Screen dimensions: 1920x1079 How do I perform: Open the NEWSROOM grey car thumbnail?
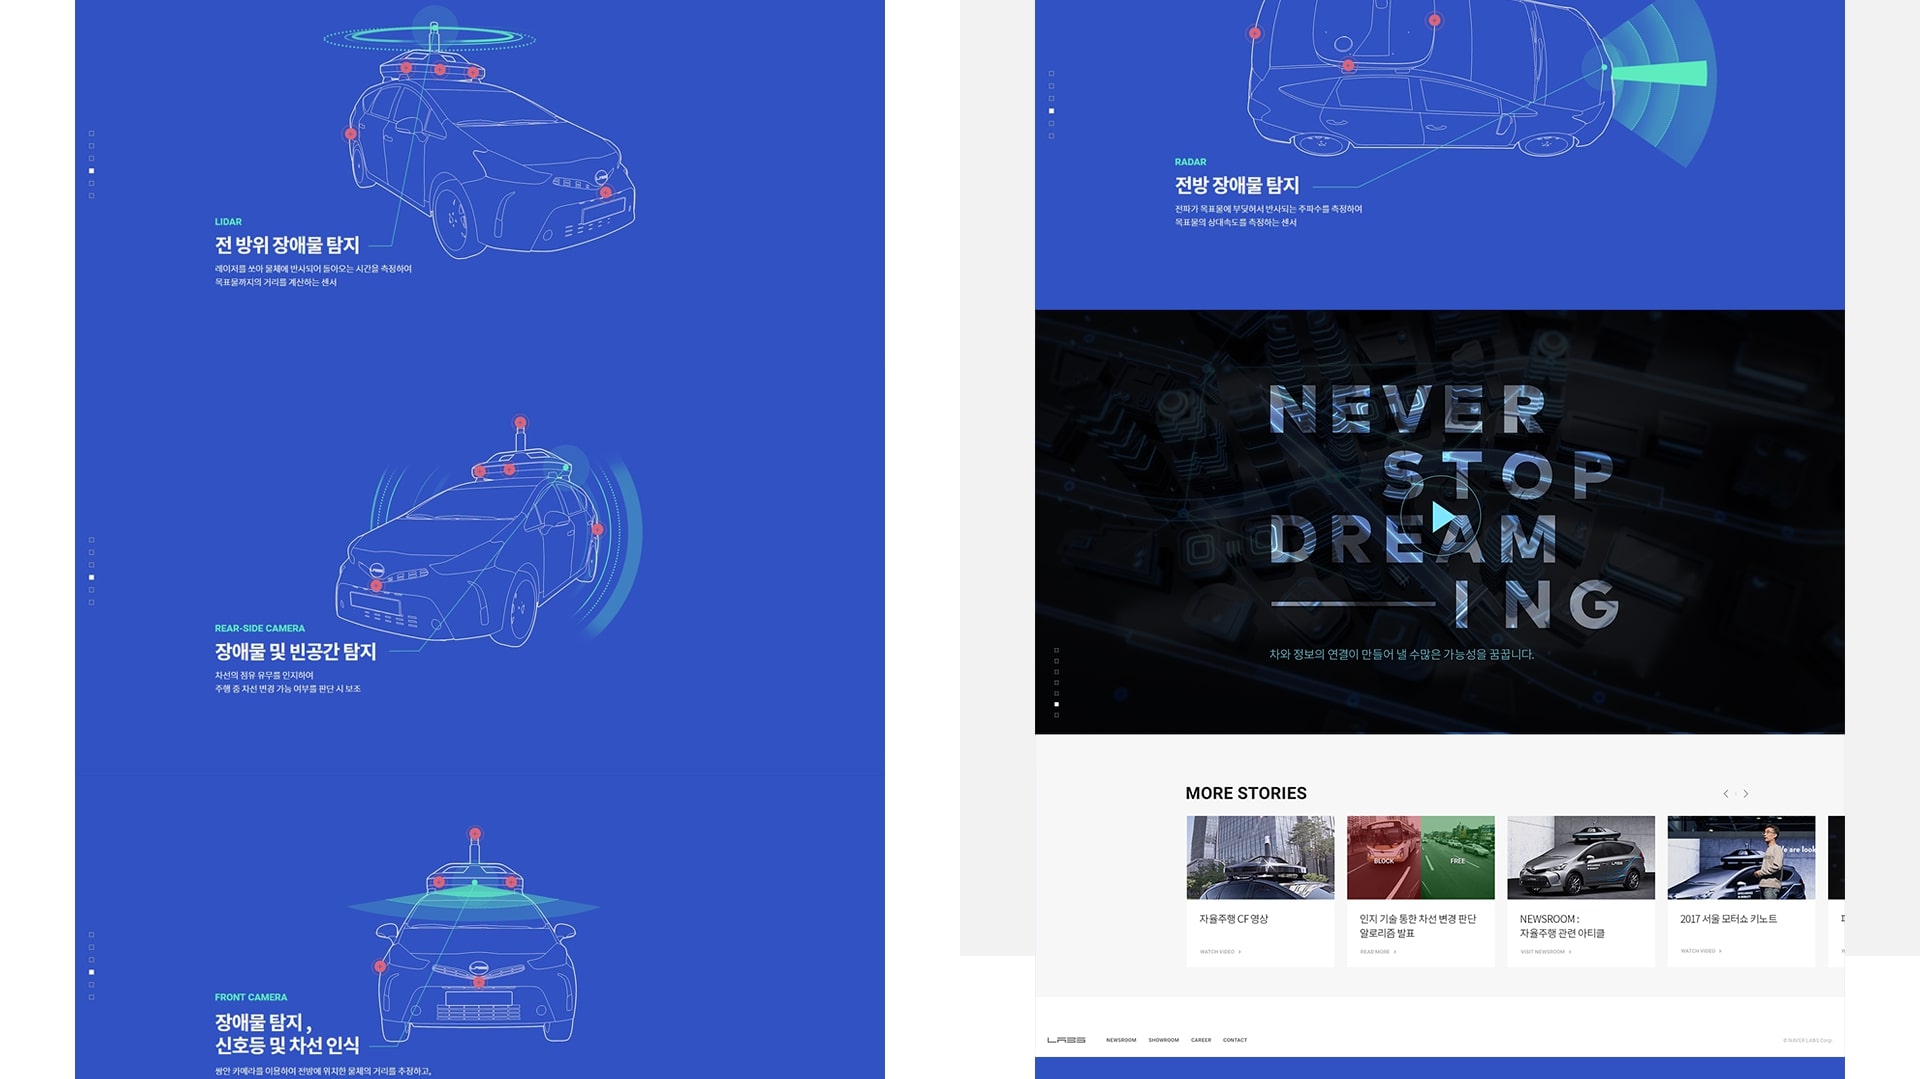1581,857
